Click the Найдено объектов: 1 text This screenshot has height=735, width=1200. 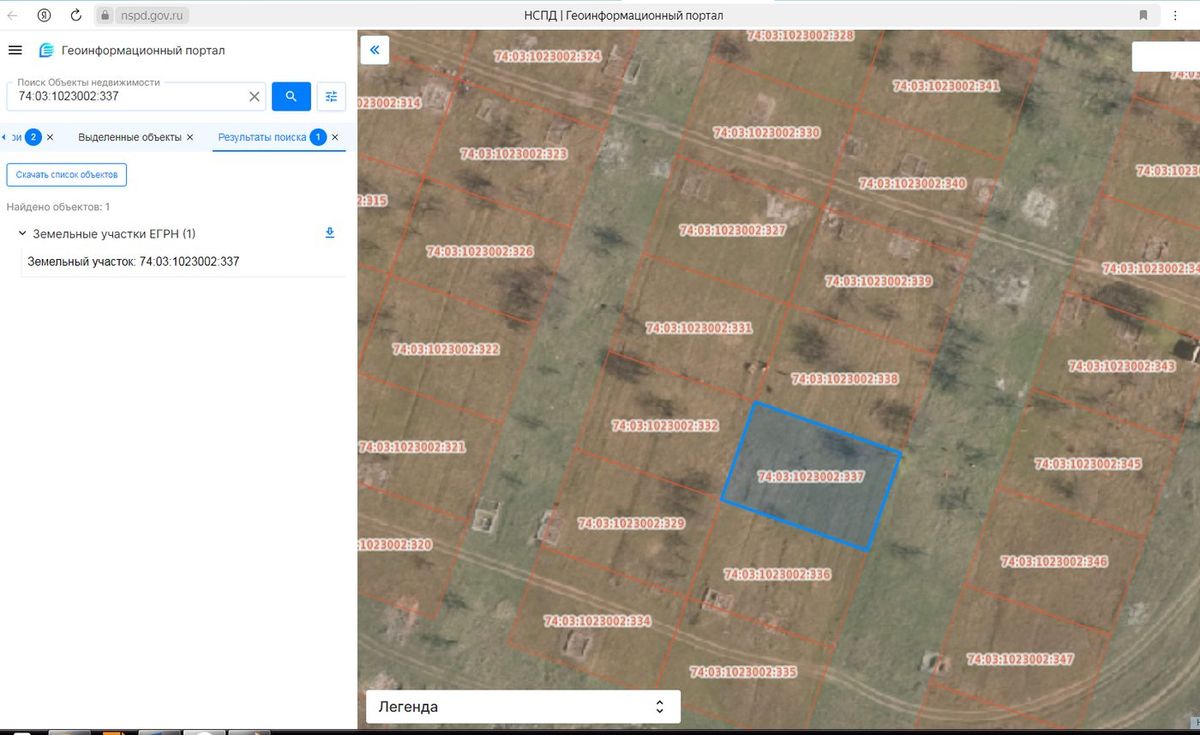click(x=58, y=207)
